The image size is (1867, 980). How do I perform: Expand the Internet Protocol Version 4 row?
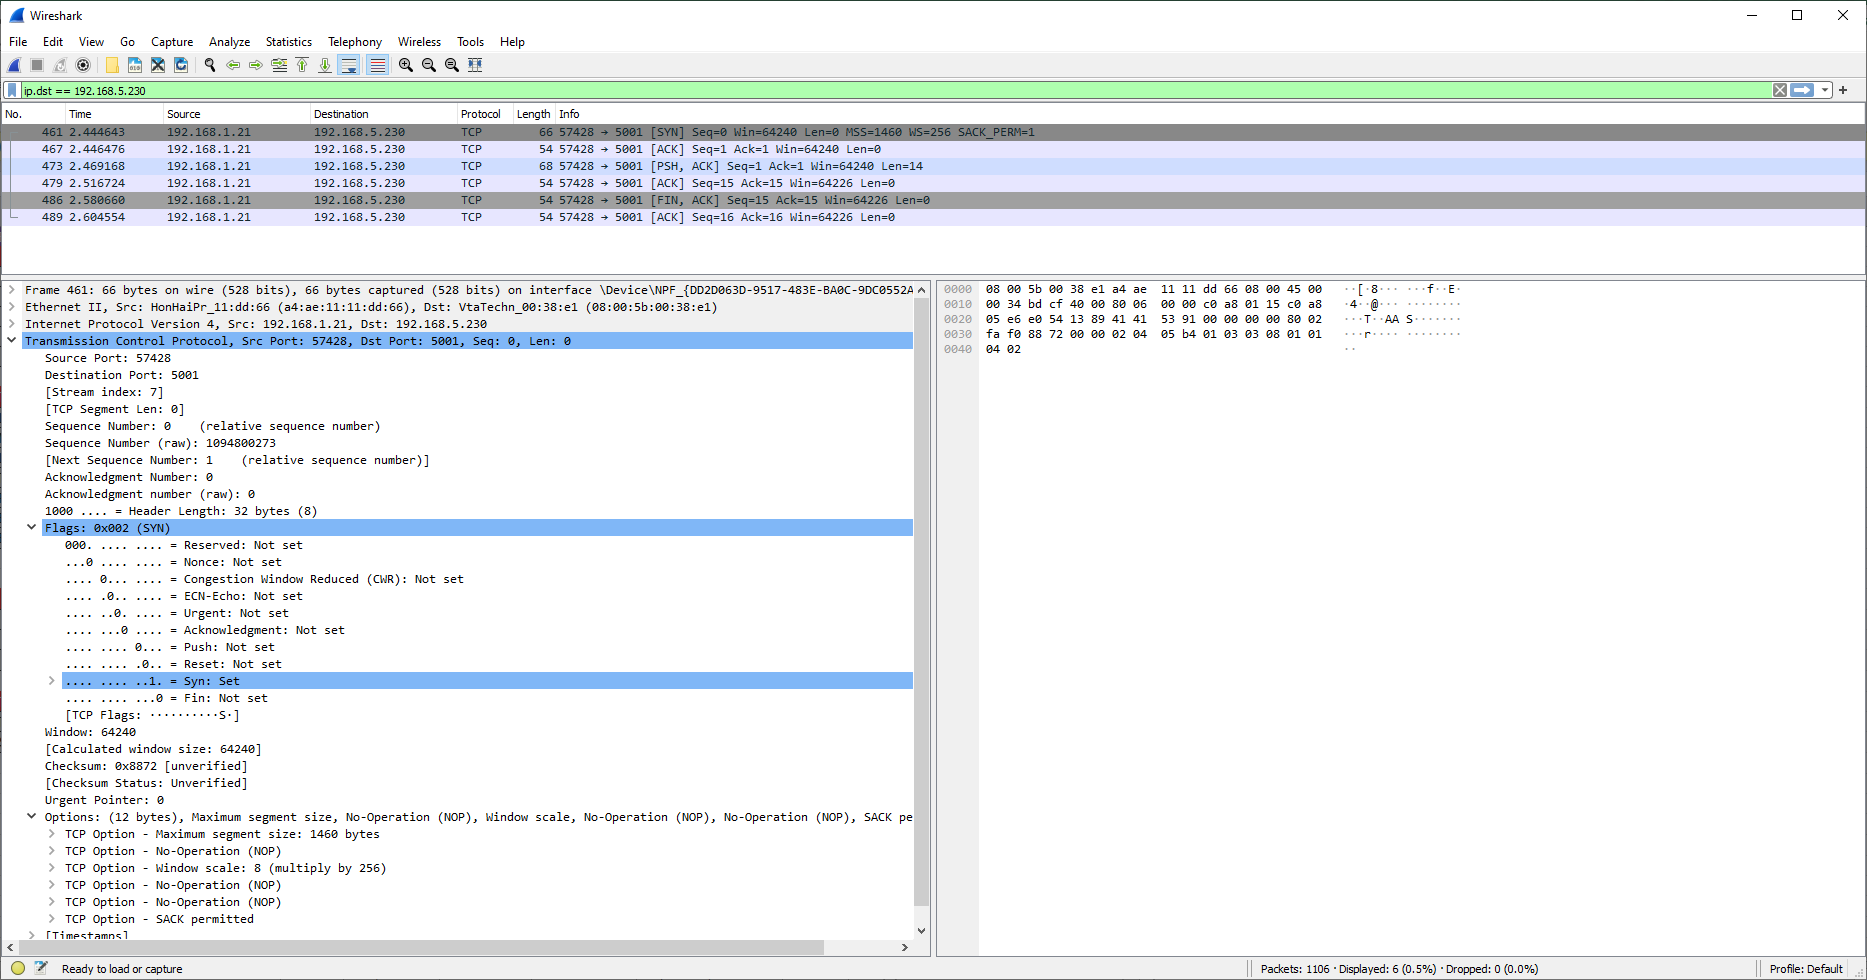[x=12, y=324]
